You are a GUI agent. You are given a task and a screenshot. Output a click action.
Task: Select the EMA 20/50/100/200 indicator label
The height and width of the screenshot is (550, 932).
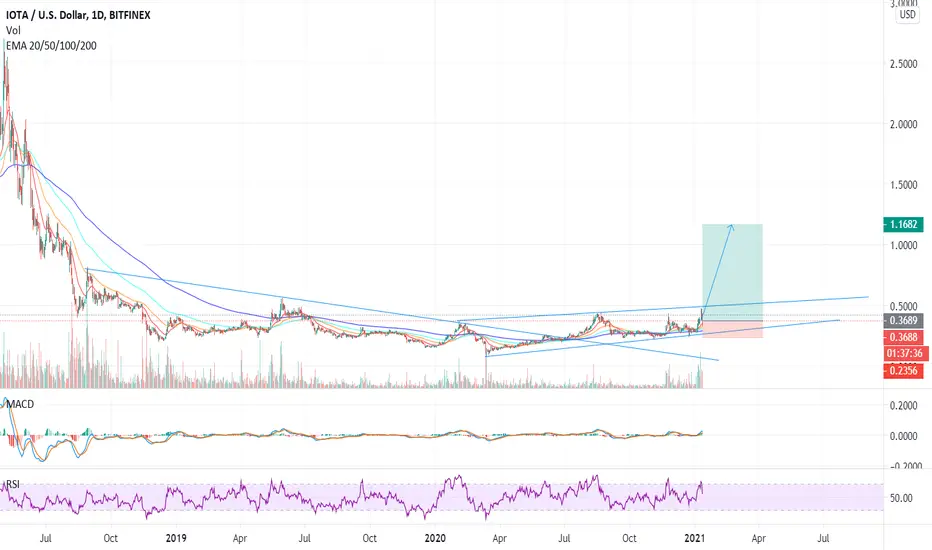[51, 46]
